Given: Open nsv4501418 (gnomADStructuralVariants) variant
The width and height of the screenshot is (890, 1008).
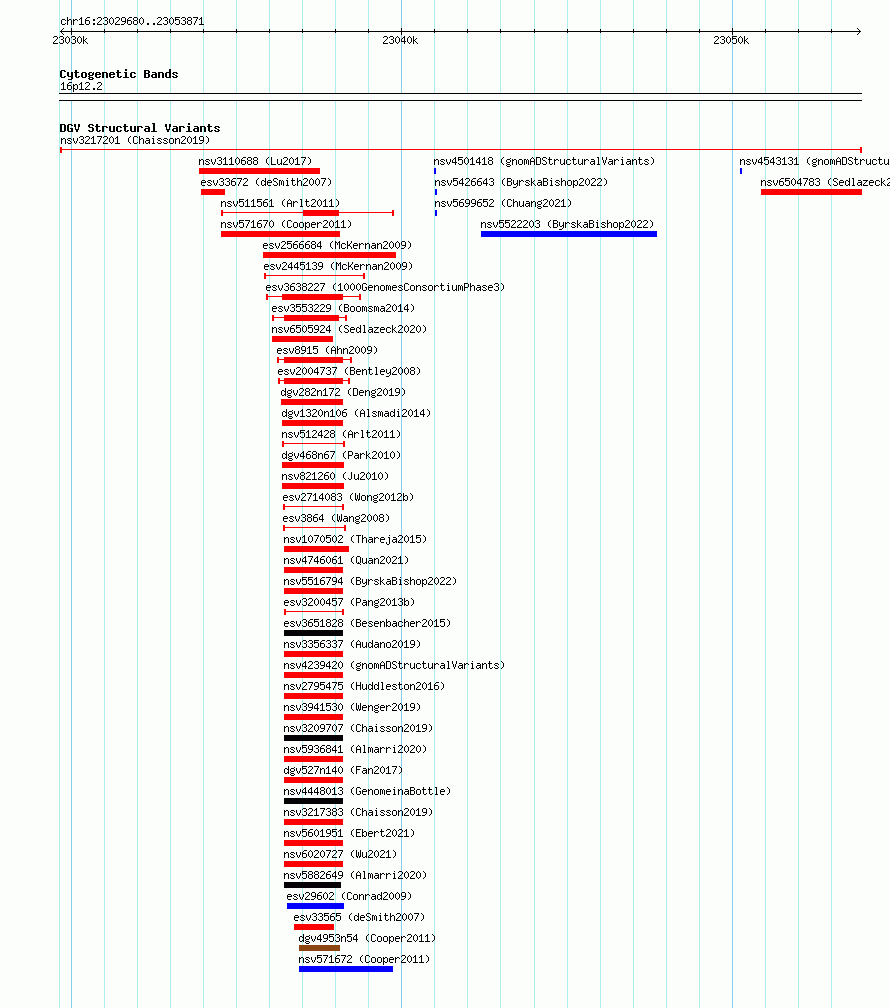Looking at the screenshot, I should point(544,161).
